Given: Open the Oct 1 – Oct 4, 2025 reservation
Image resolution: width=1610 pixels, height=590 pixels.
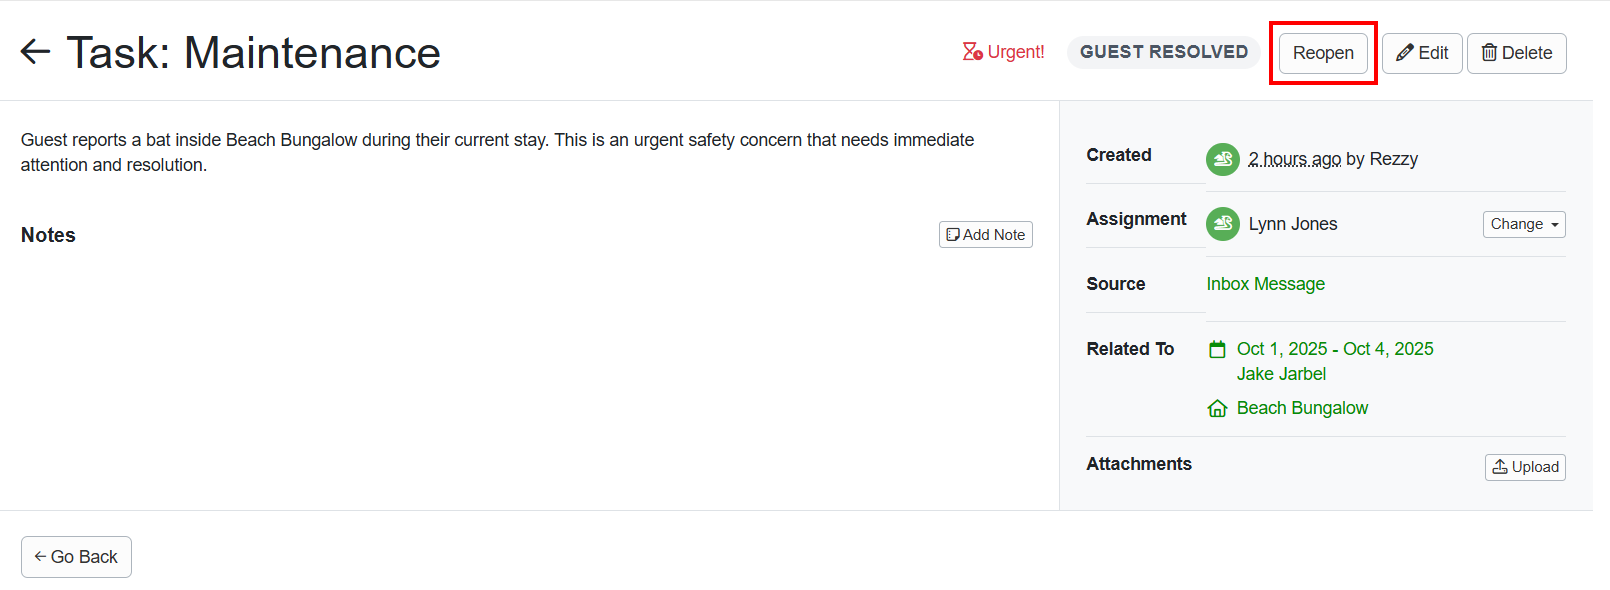Looking at the screenshot, I should click(1334, 349).
